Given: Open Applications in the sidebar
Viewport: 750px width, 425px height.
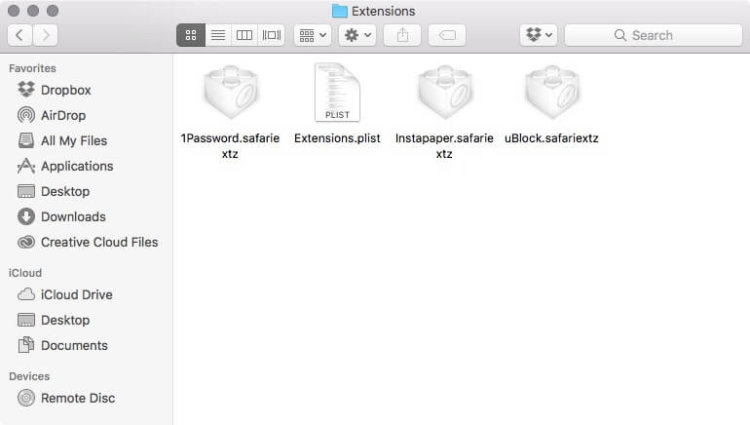Looking at the screenshot, I should coord(65,166).
